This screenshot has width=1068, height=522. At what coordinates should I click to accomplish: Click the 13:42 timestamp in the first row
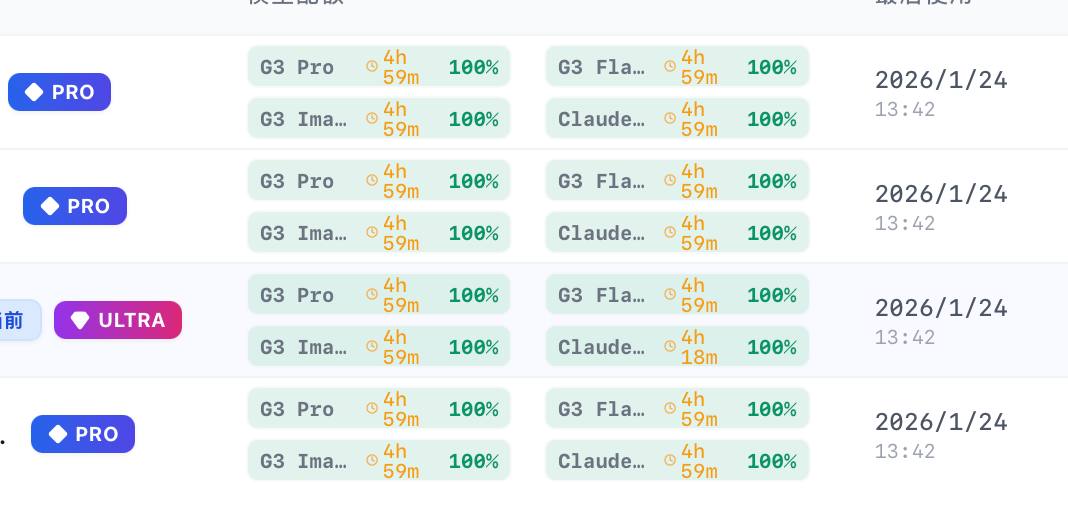[905, 110]
